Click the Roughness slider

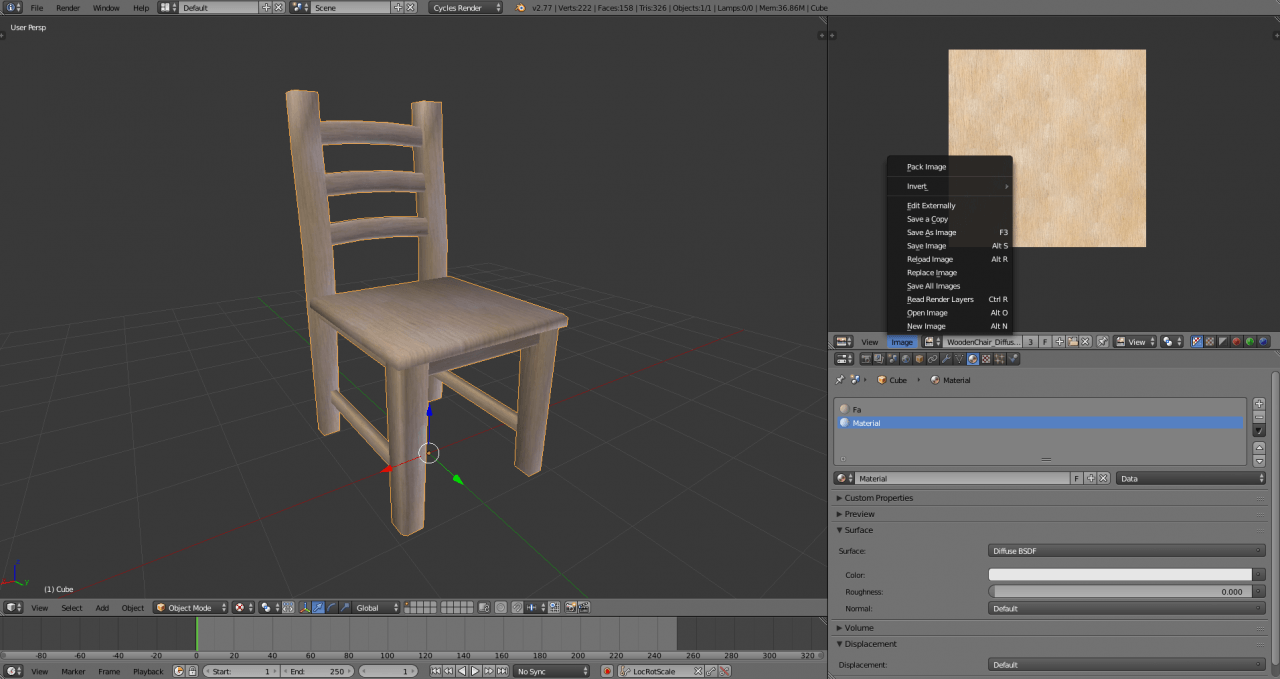point(1120,592)
